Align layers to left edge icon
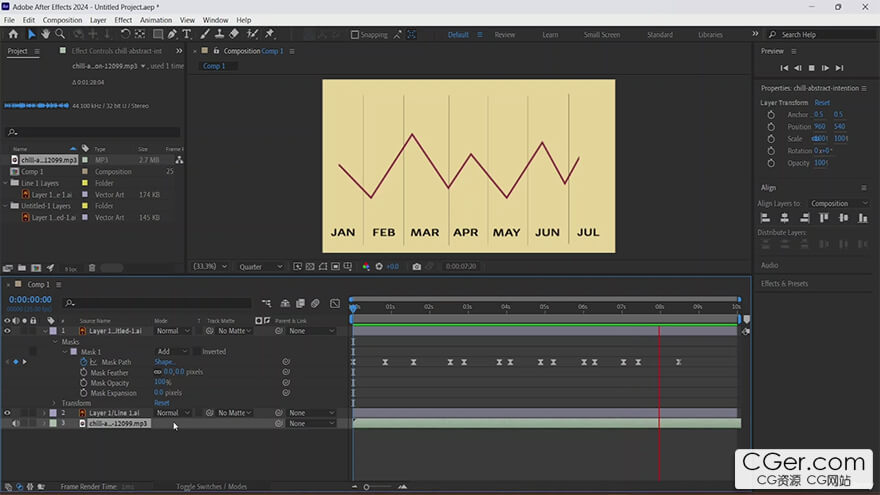This screenshot has height=495, width=880. coord(765,218)
